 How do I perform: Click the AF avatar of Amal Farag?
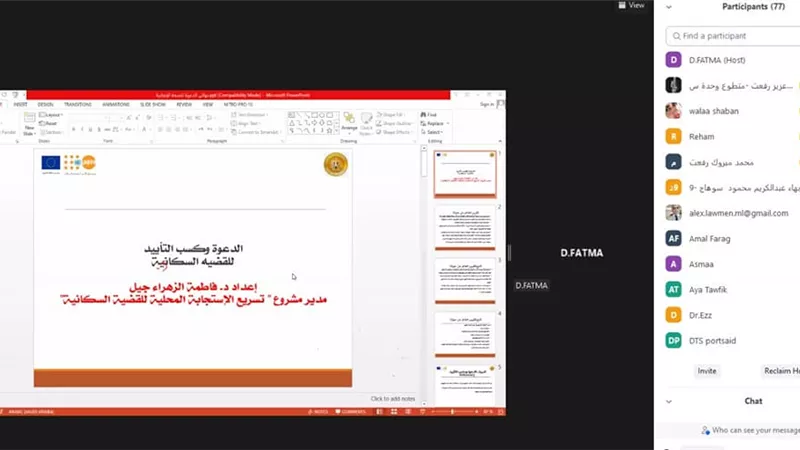click(x=673, y=238)
